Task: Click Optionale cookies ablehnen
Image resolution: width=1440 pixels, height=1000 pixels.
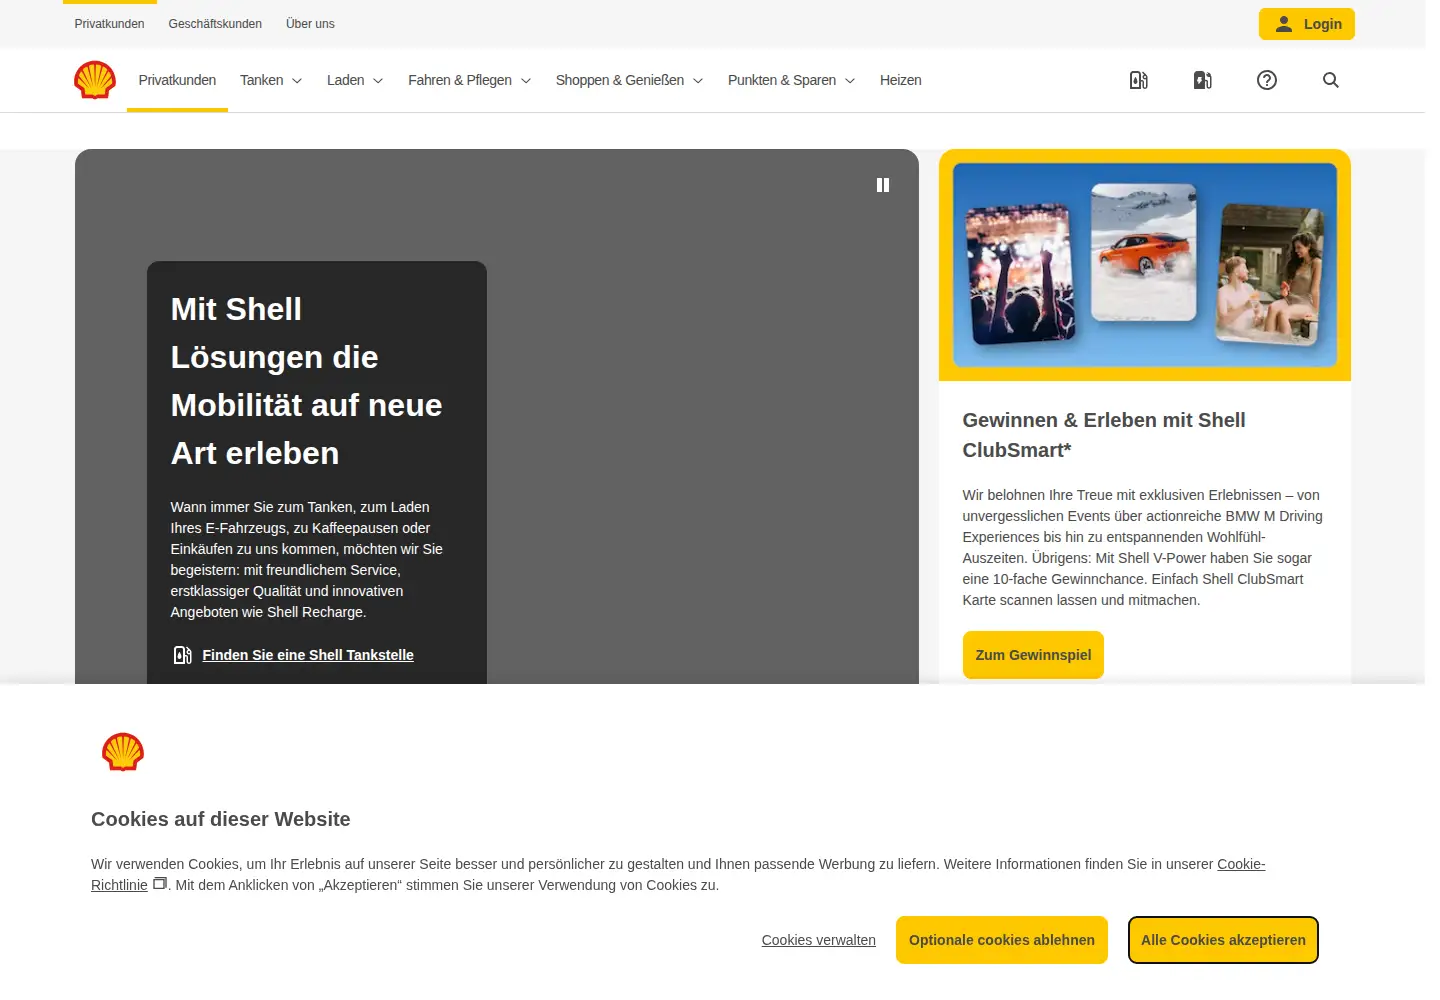Action: [1002, 940]
